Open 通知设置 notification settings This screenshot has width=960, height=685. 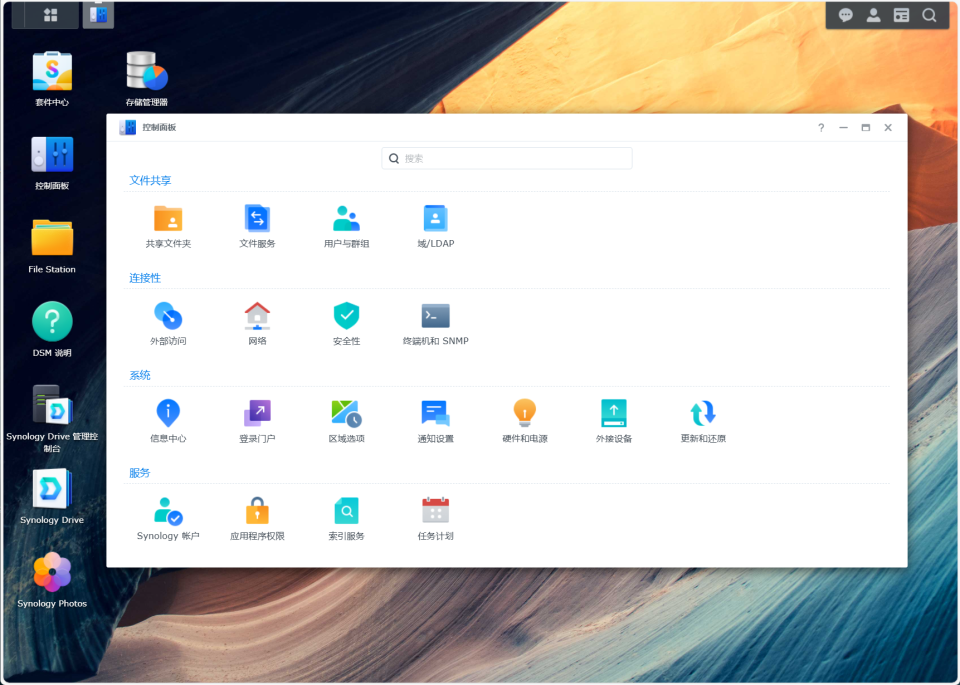point(435,420)
